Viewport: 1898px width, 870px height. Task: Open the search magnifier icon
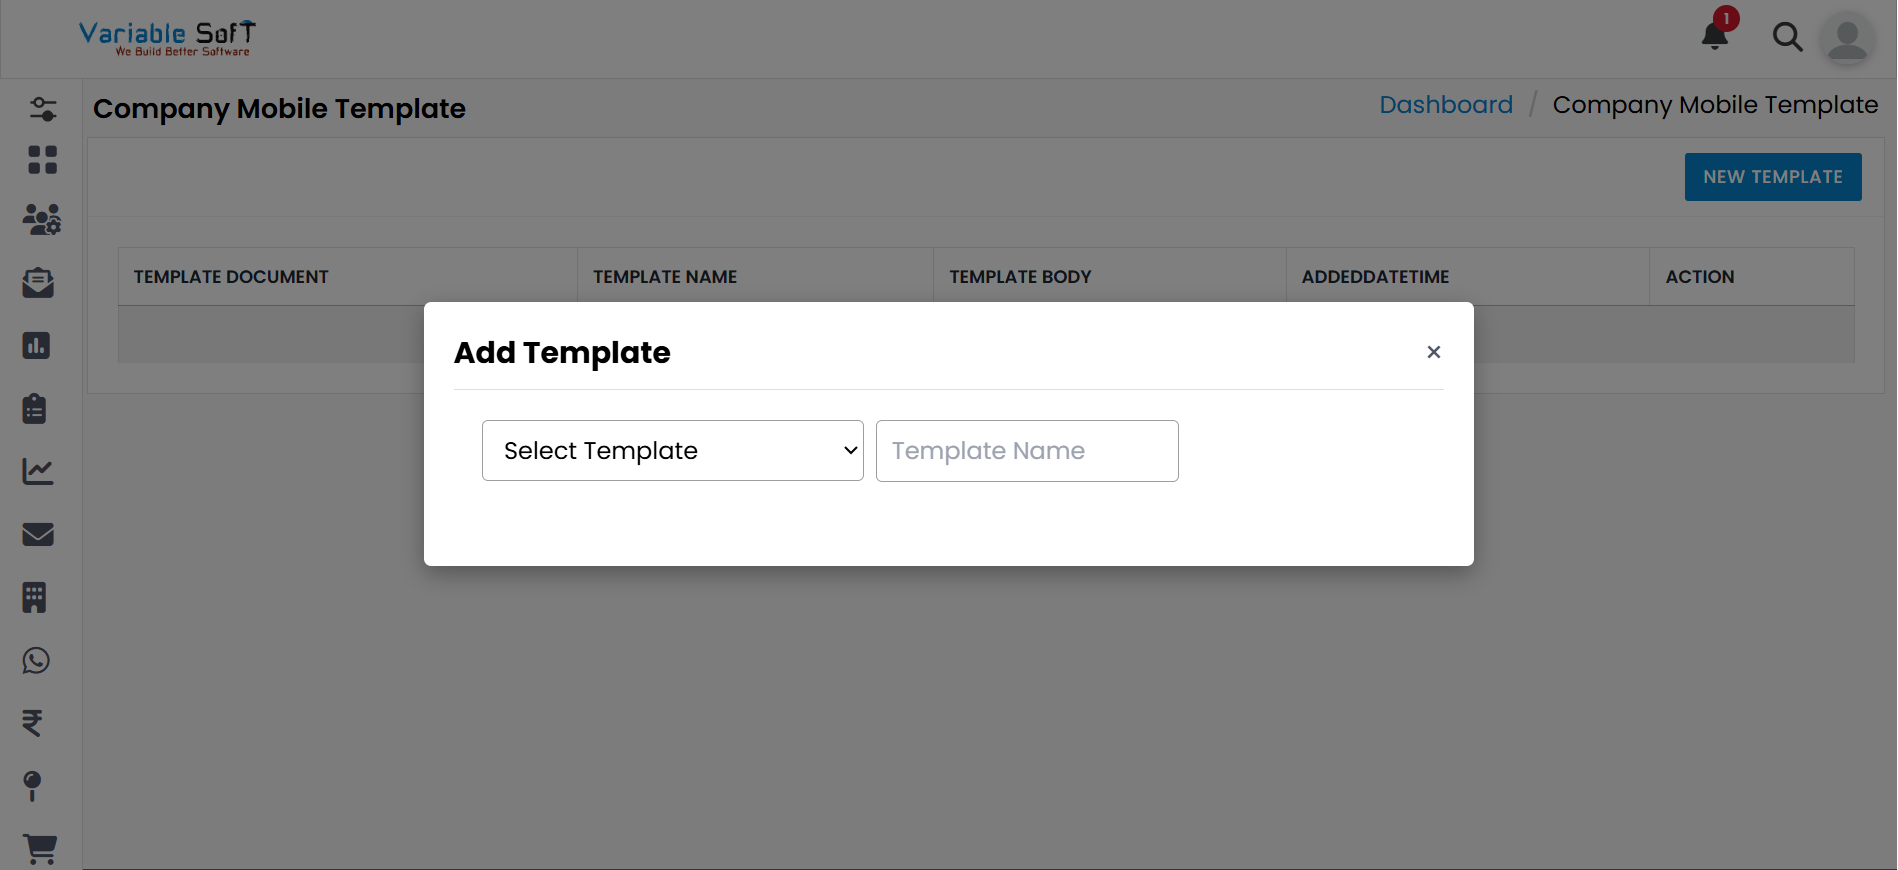[1788, 37]
